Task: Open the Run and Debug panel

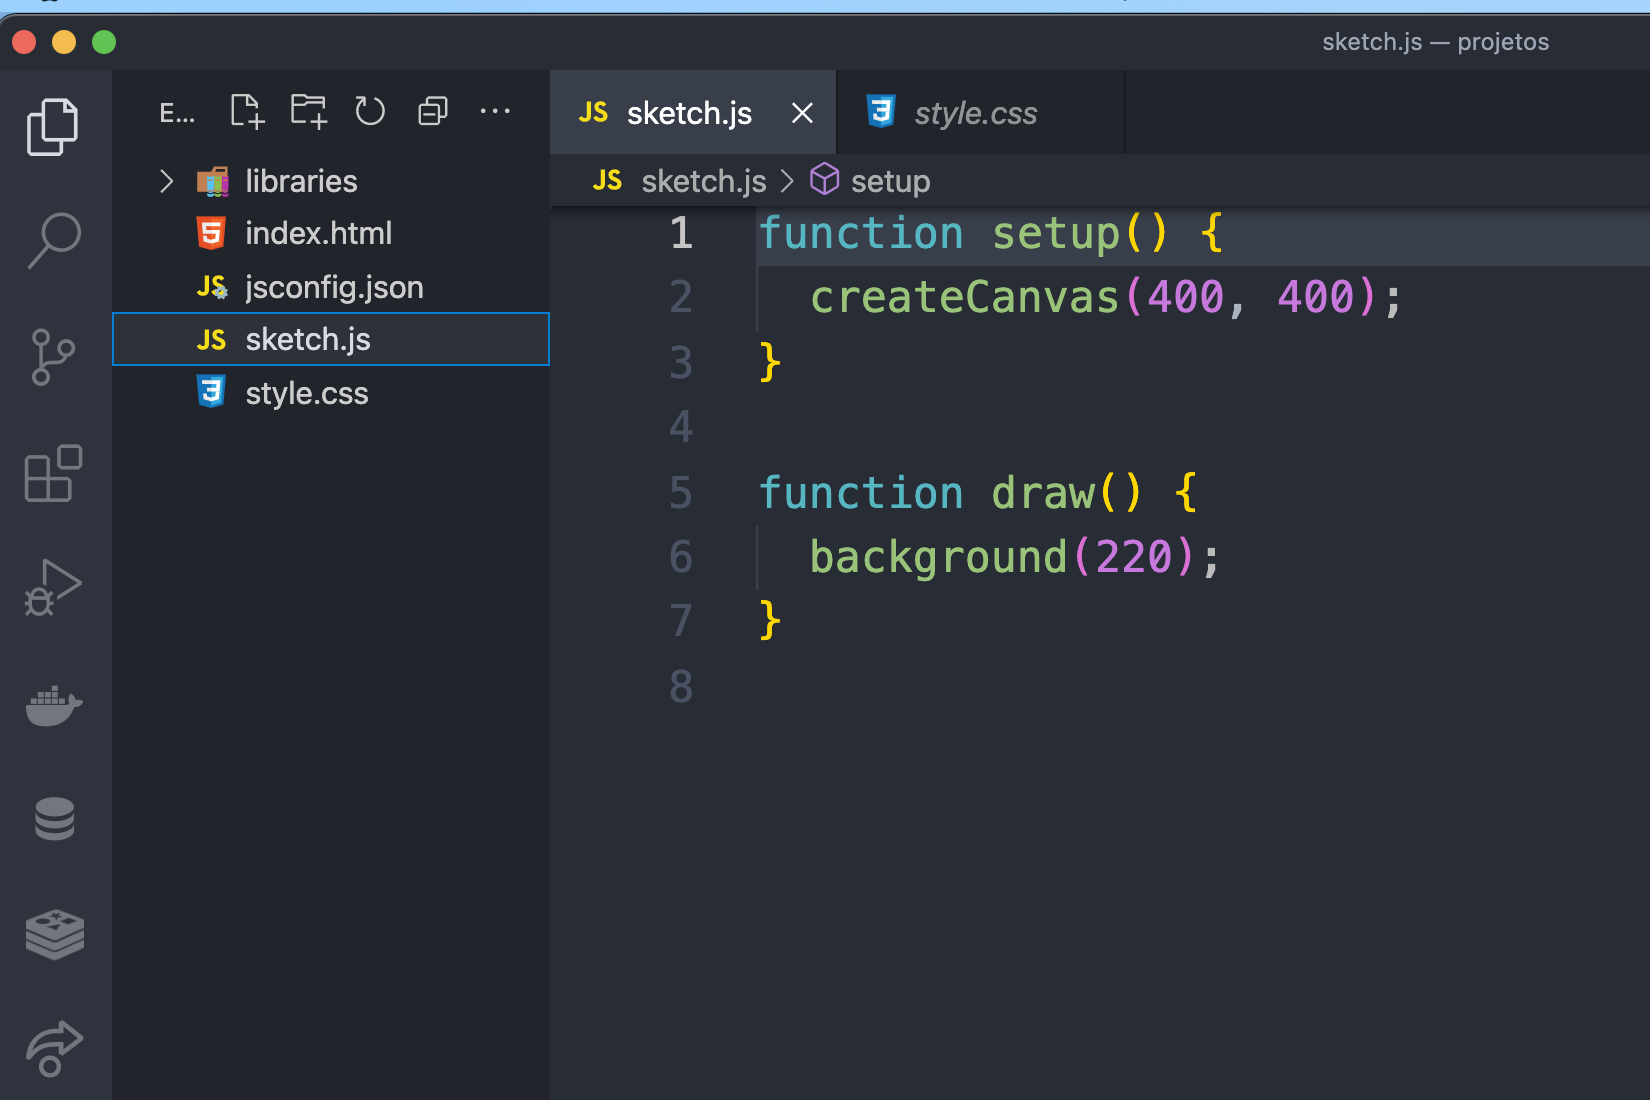Action: coord(53,588)
